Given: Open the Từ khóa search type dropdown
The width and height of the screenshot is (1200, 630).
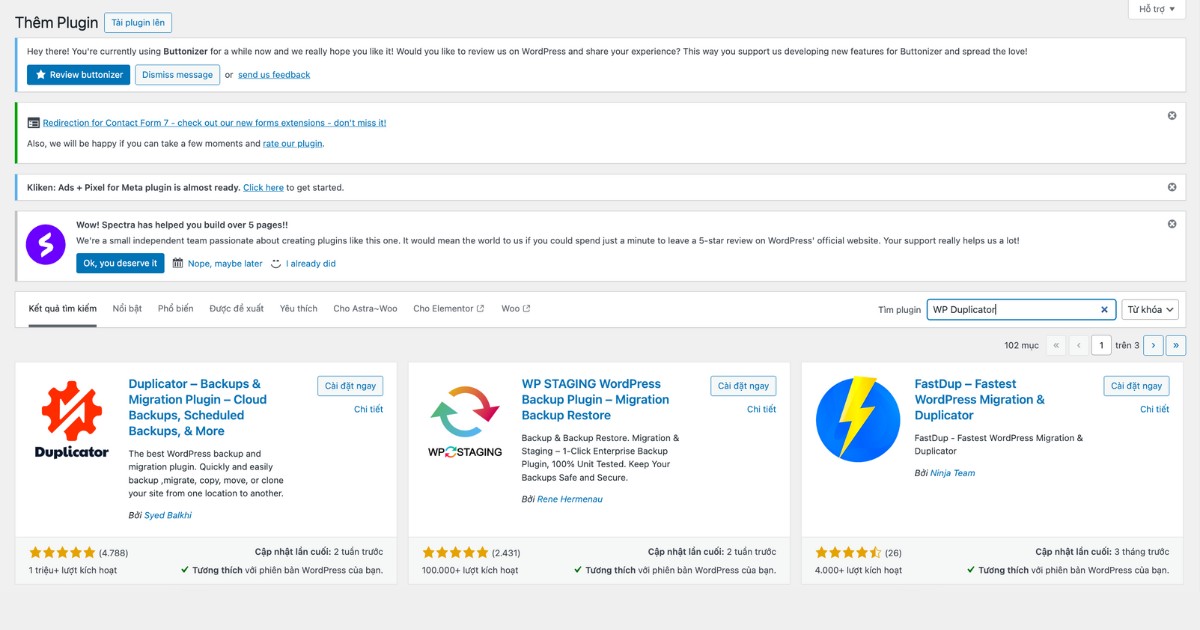Looking at the screenshot, I should (x=1150, y=310).
